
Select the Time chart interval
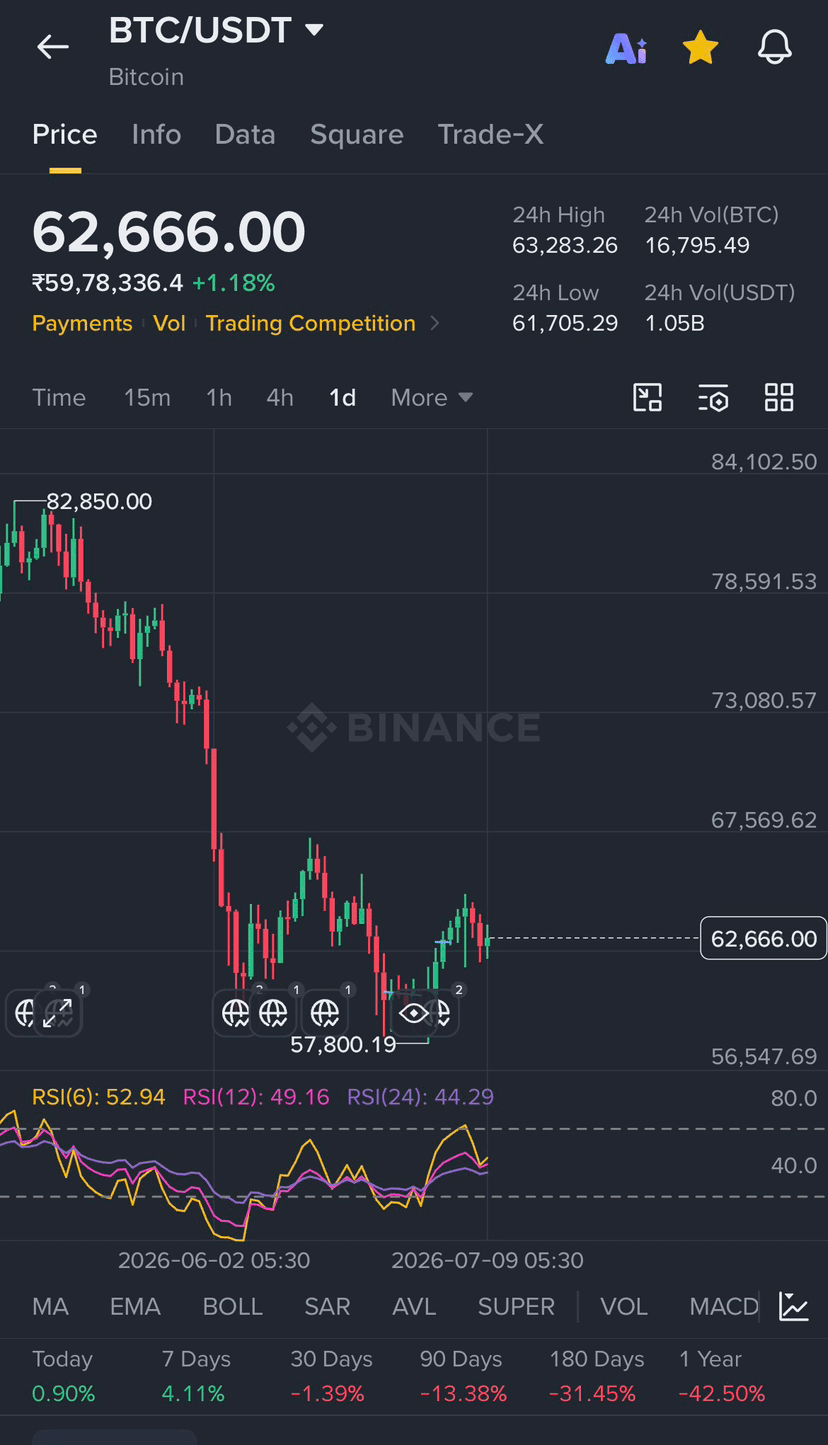tap(59, 397)
